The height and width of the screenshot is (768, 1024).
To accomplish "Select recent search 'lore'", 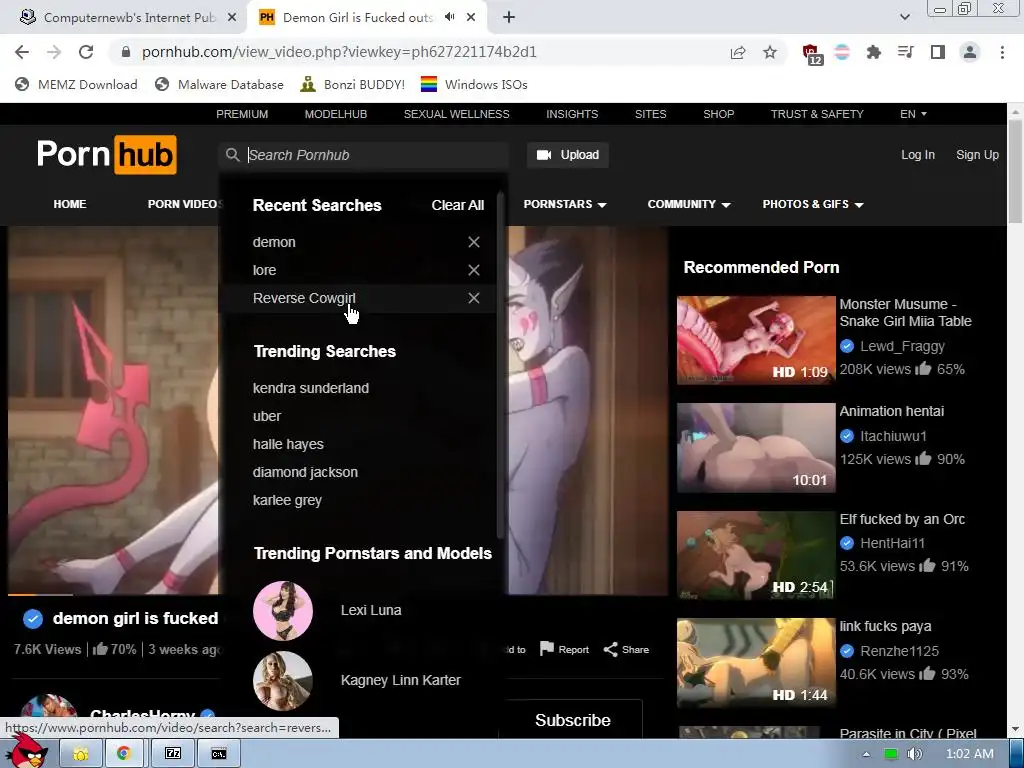I will (x=264, y=270).
